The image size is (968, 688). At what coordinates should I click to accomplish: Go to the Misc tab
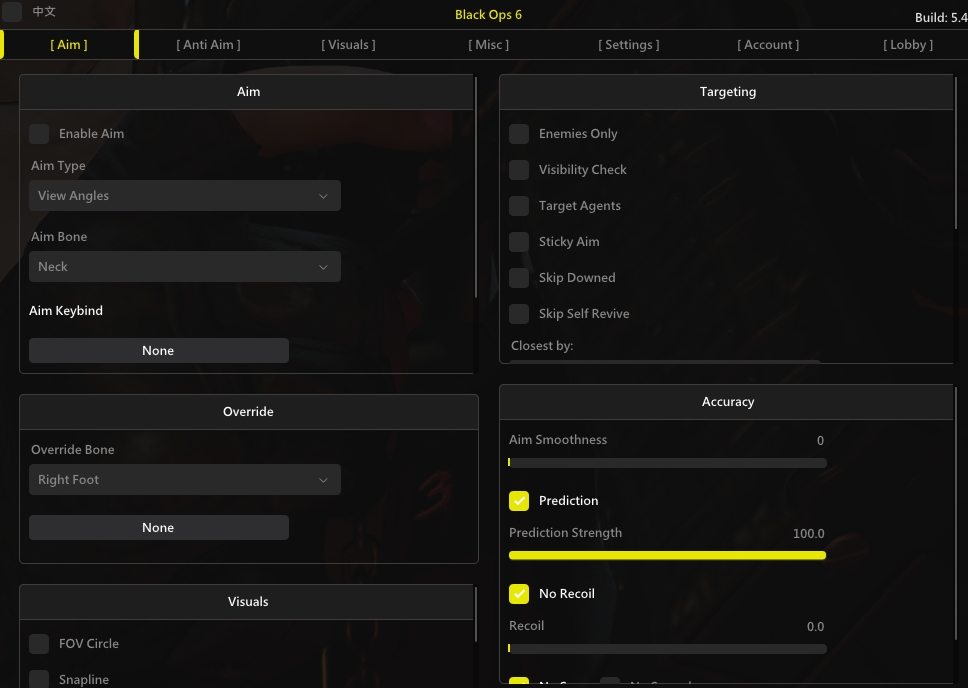(x=488, y=44)
